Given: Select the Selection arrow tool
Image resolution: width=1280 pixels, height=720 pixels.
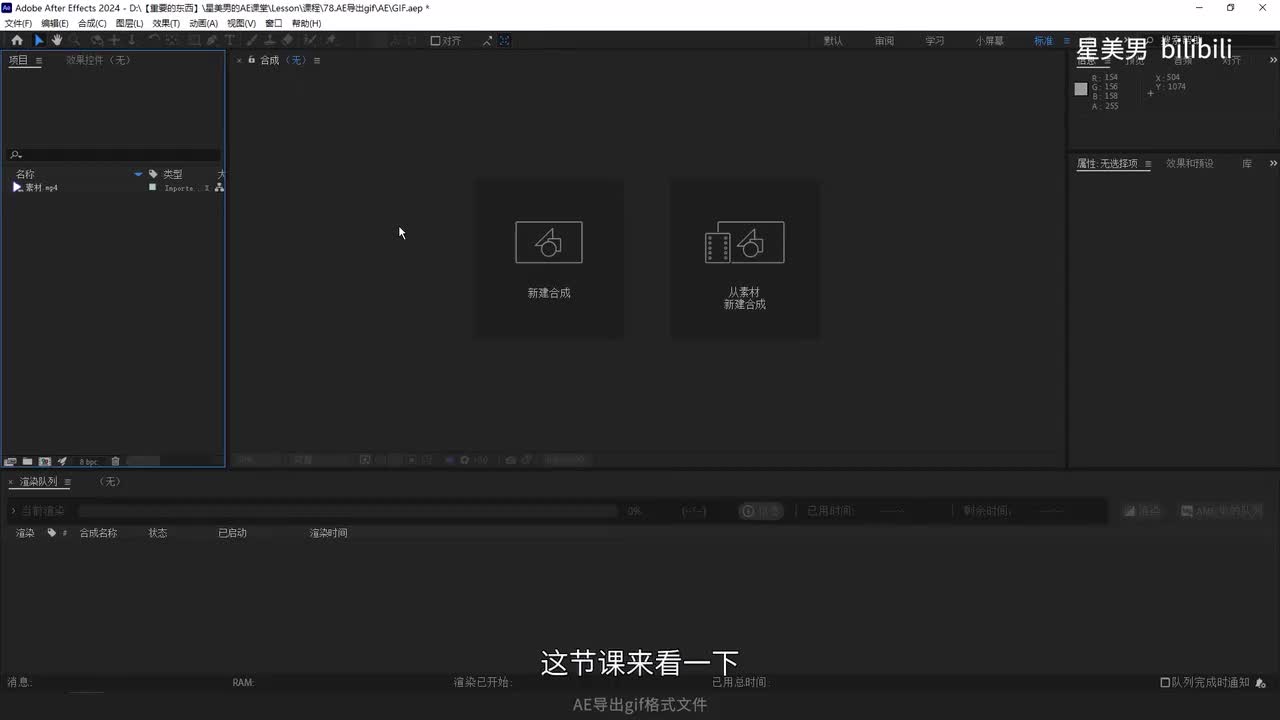Looking at the screenshot, I should click(x=39, y=40).
